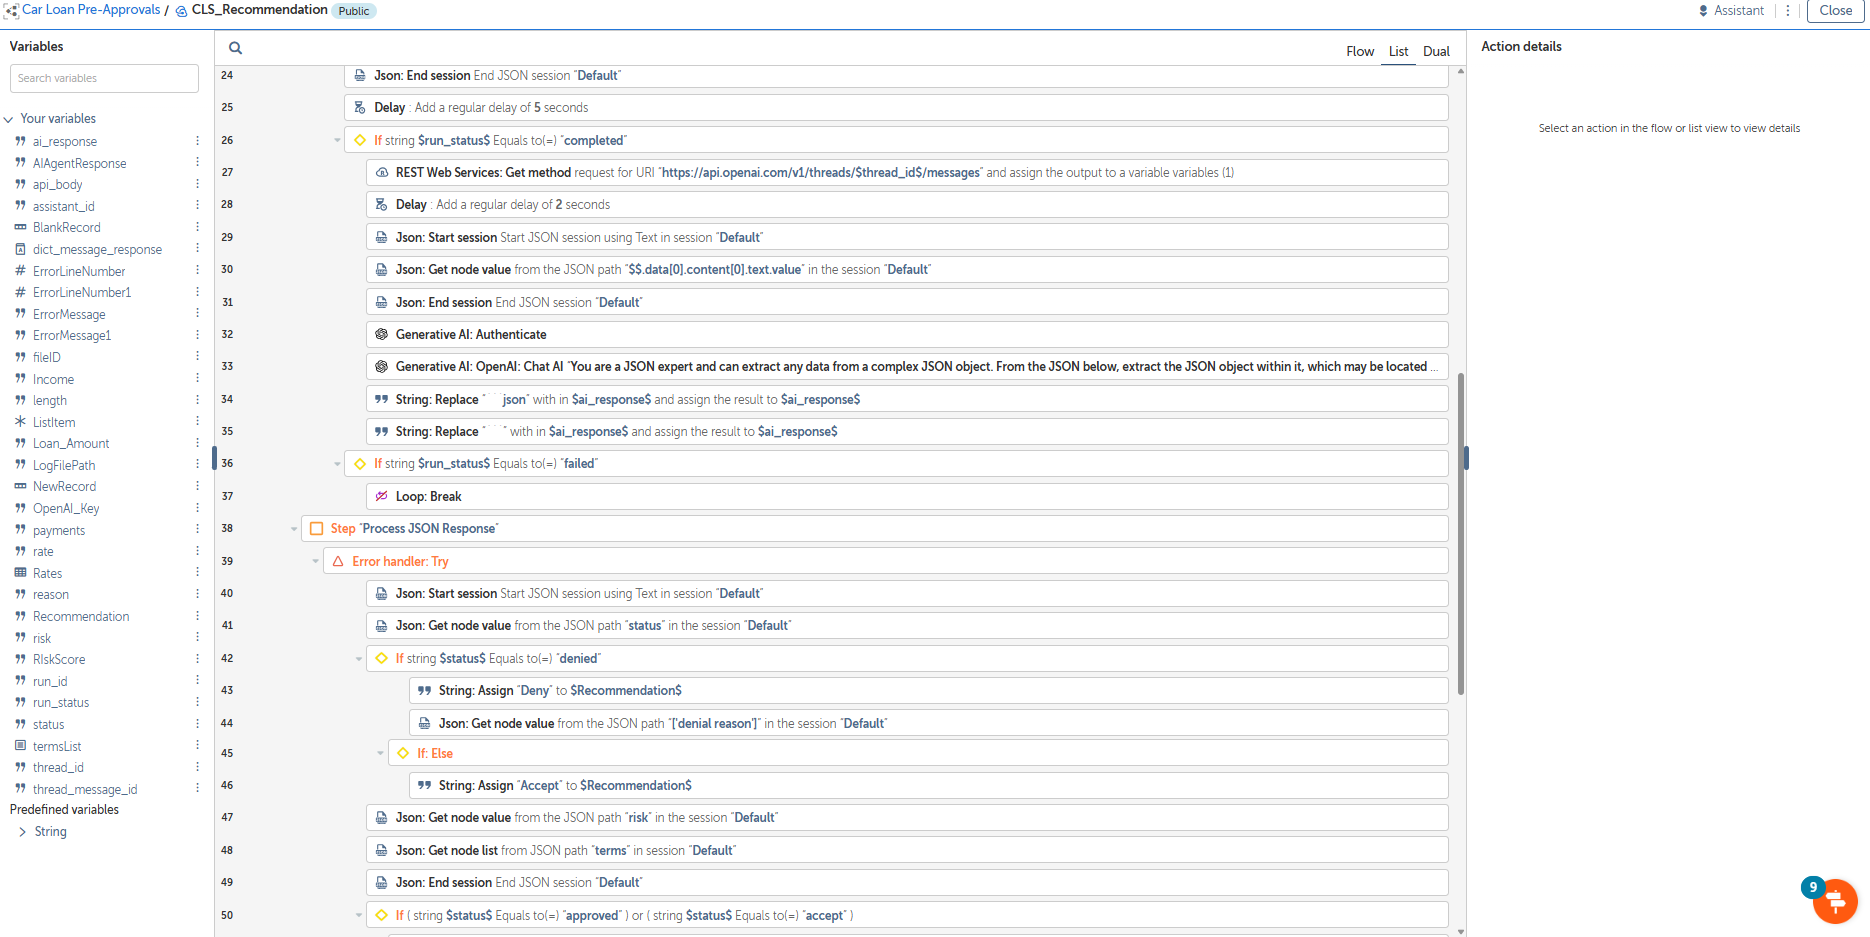Click the REST Web Services icon on line 27
The image size is (1870, 937).
click(382, 173)
